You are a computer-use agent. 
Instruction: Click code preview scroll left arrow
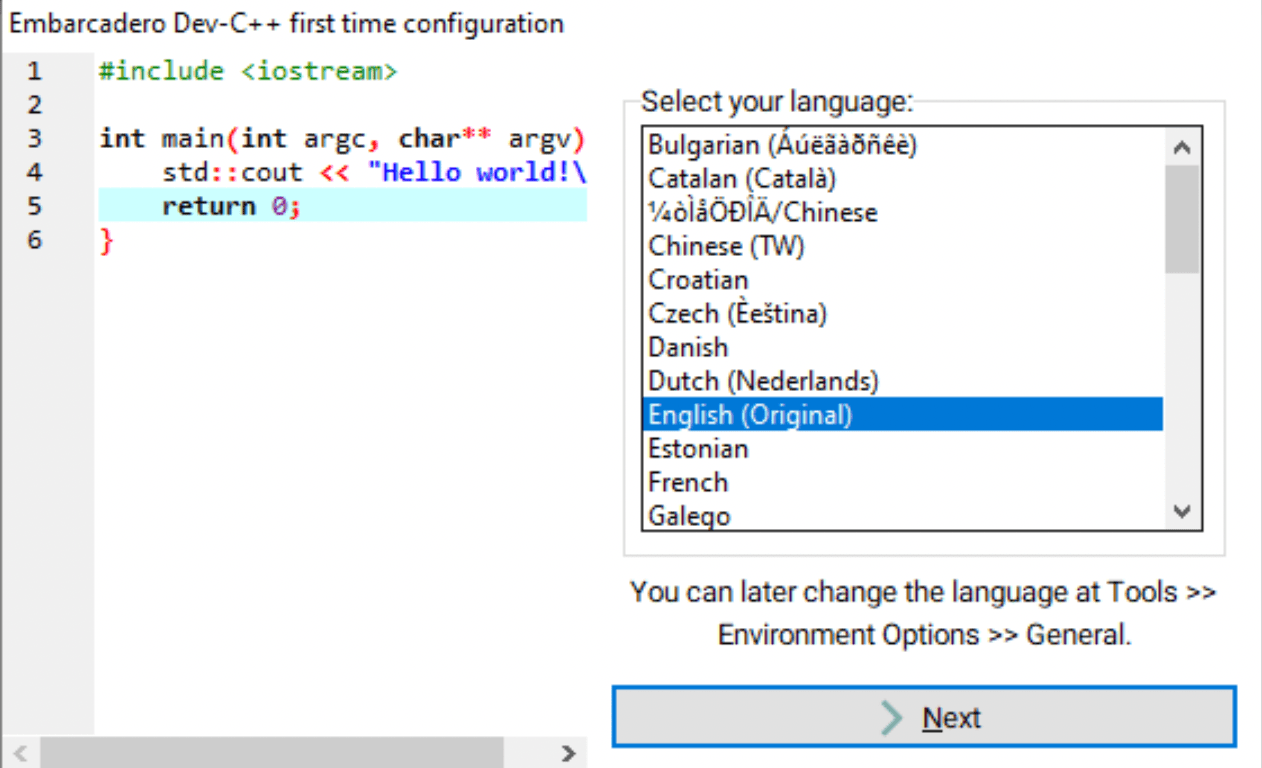point(22,753)
